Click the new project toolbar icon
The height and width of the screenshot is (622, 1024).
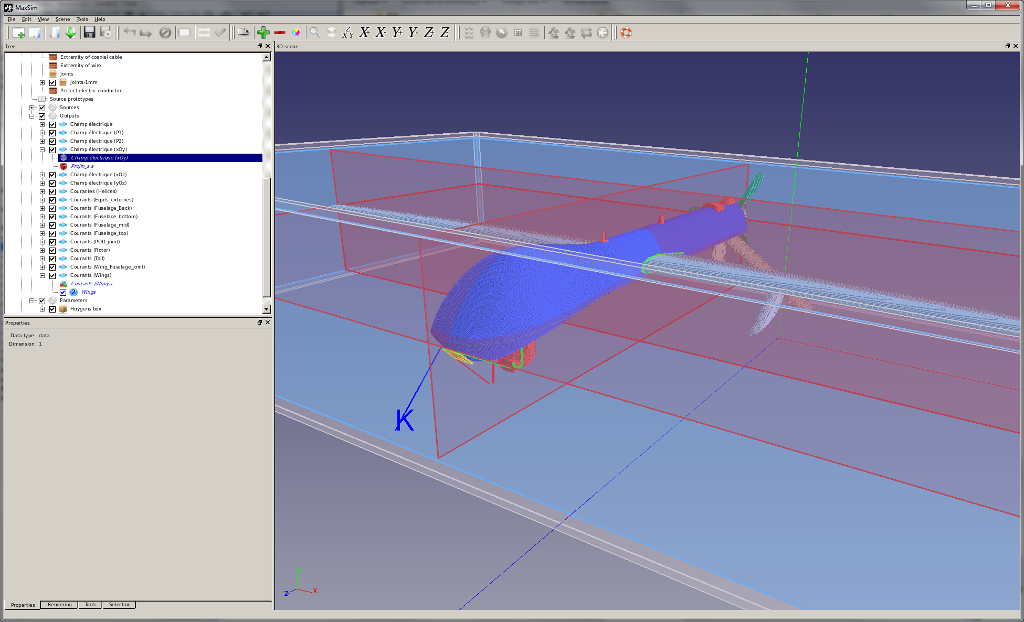pos(18,33)
